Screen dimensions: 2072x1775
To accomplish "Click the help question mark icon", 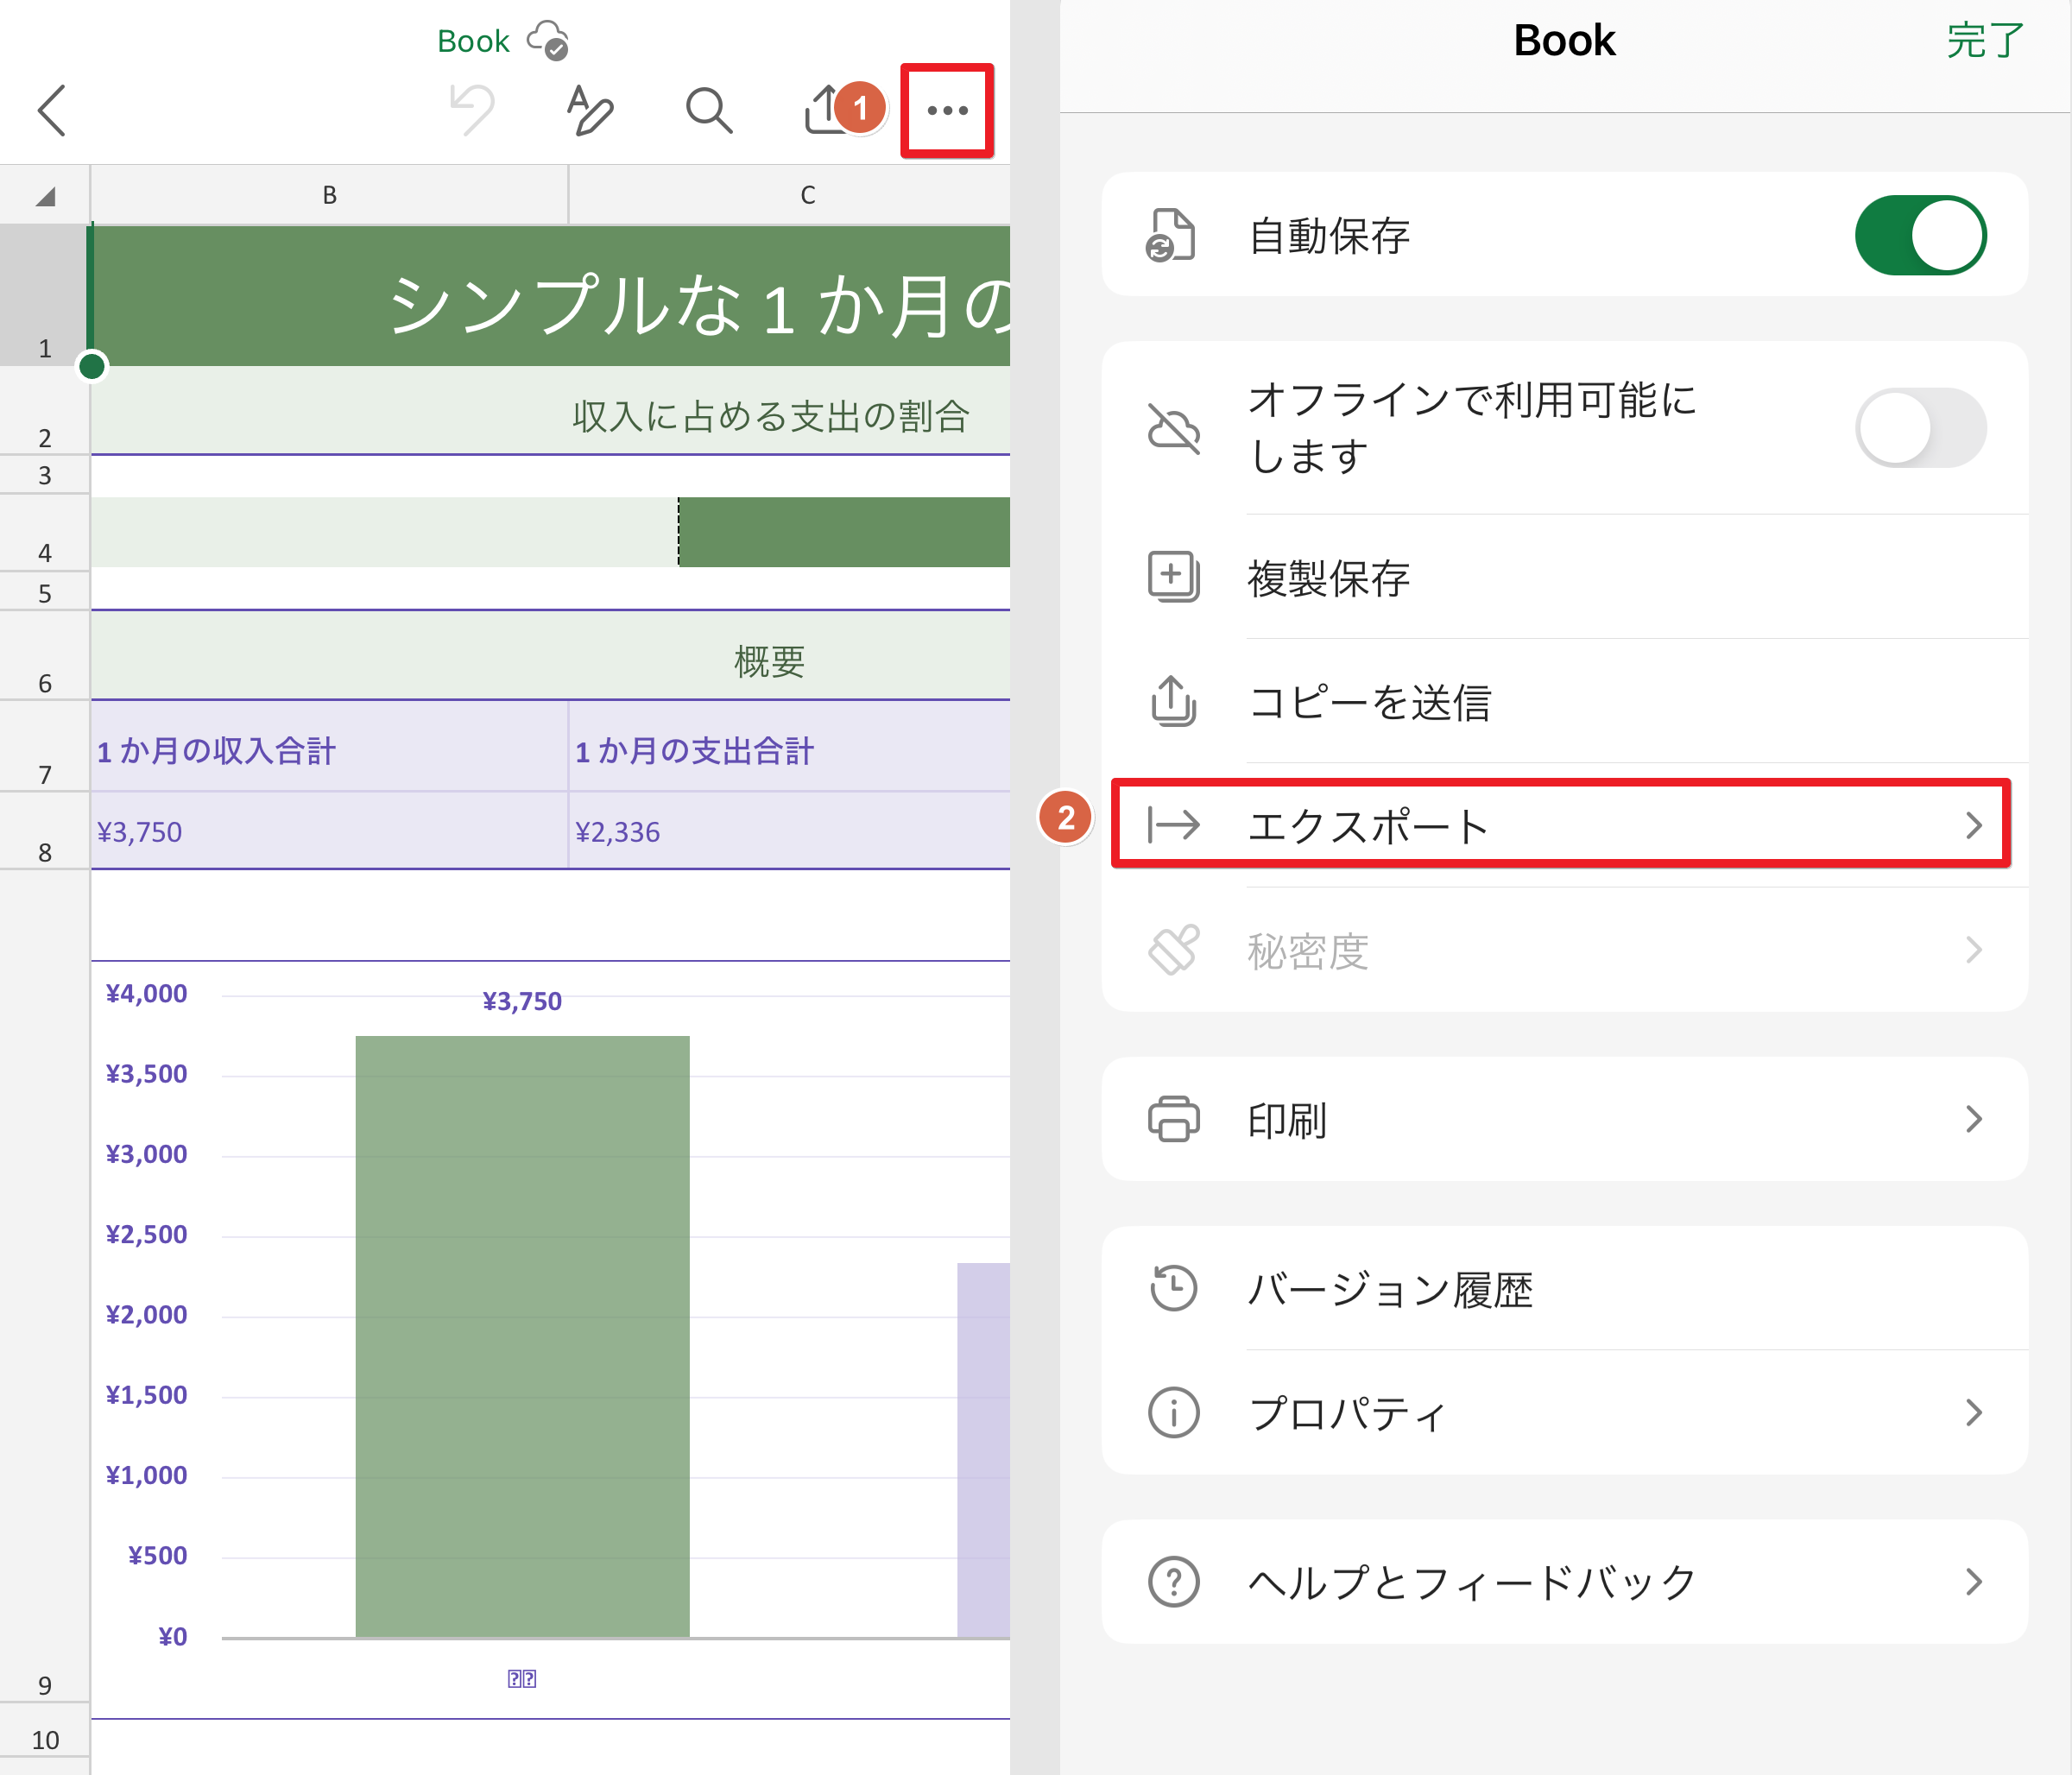I will tap(1173, 1582).
